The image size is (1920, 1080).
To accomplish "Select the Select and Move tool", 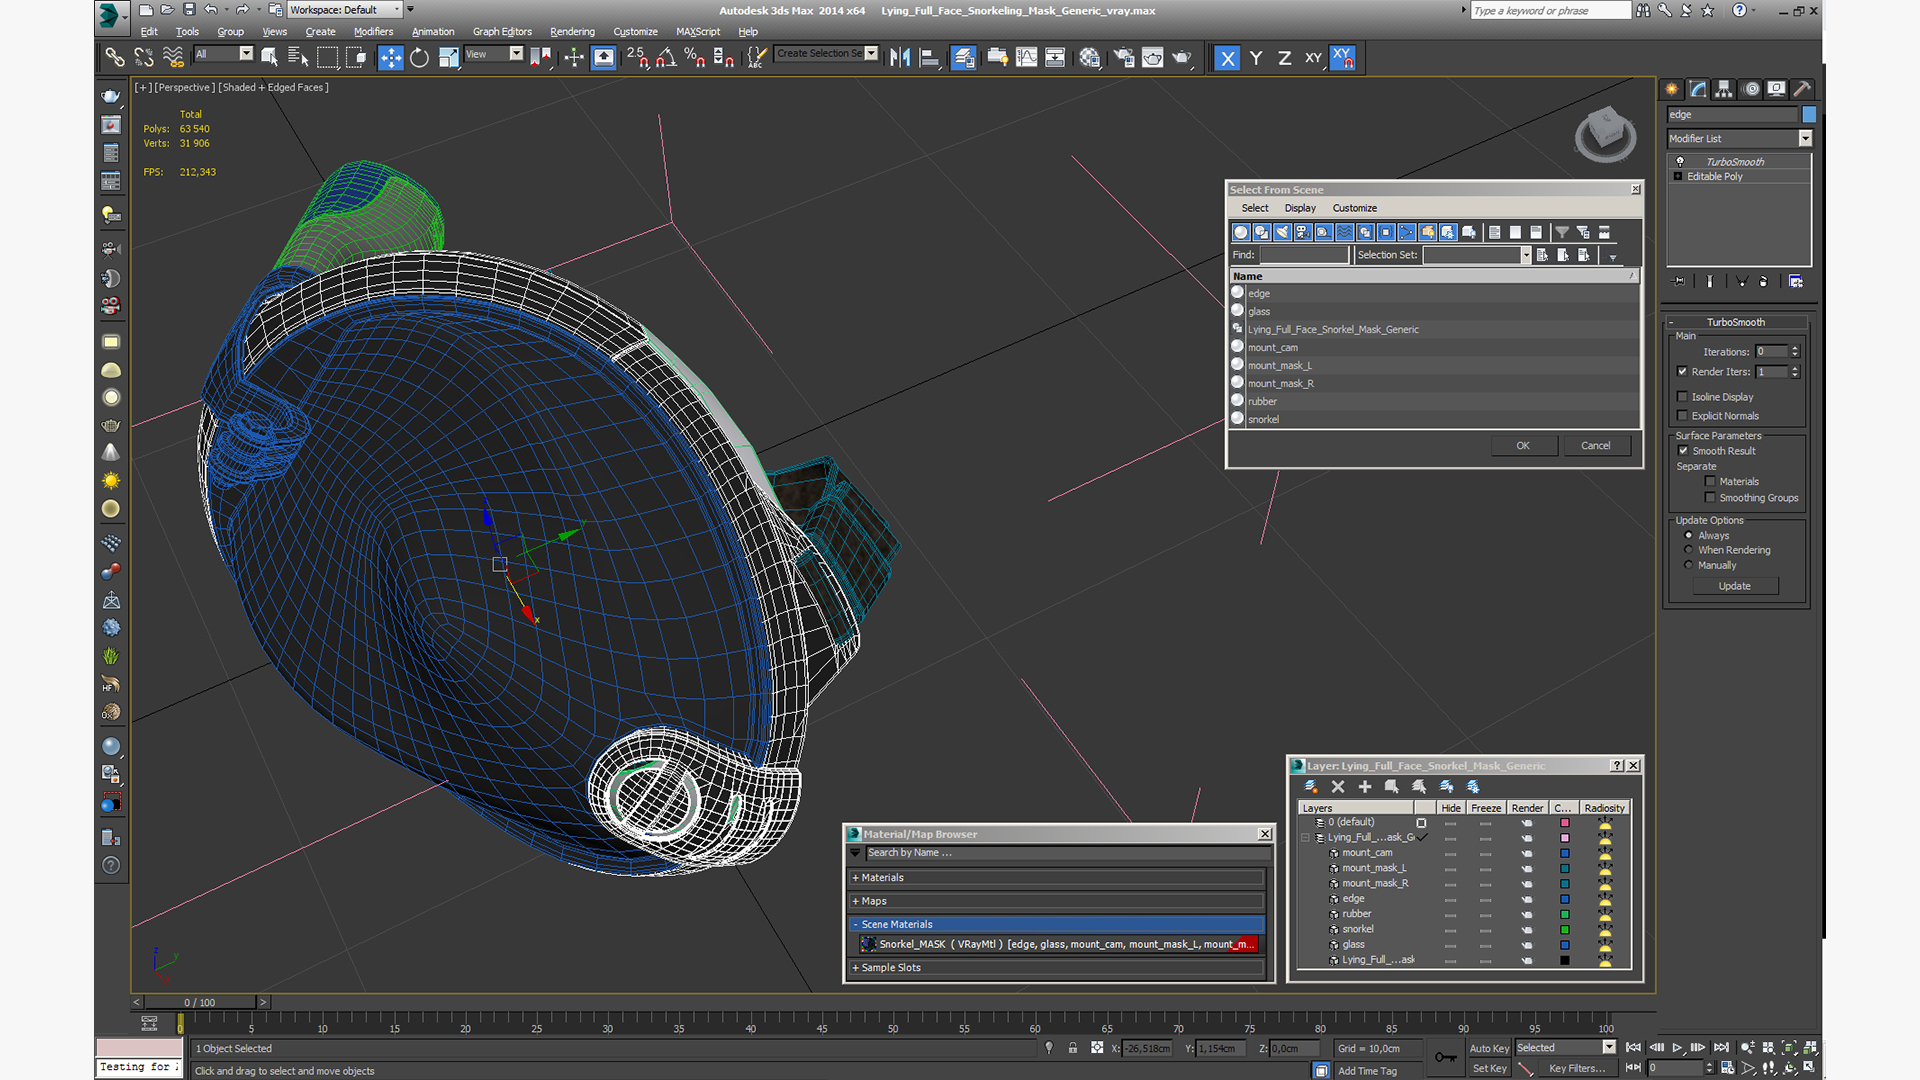I will (x=391, y=58).
